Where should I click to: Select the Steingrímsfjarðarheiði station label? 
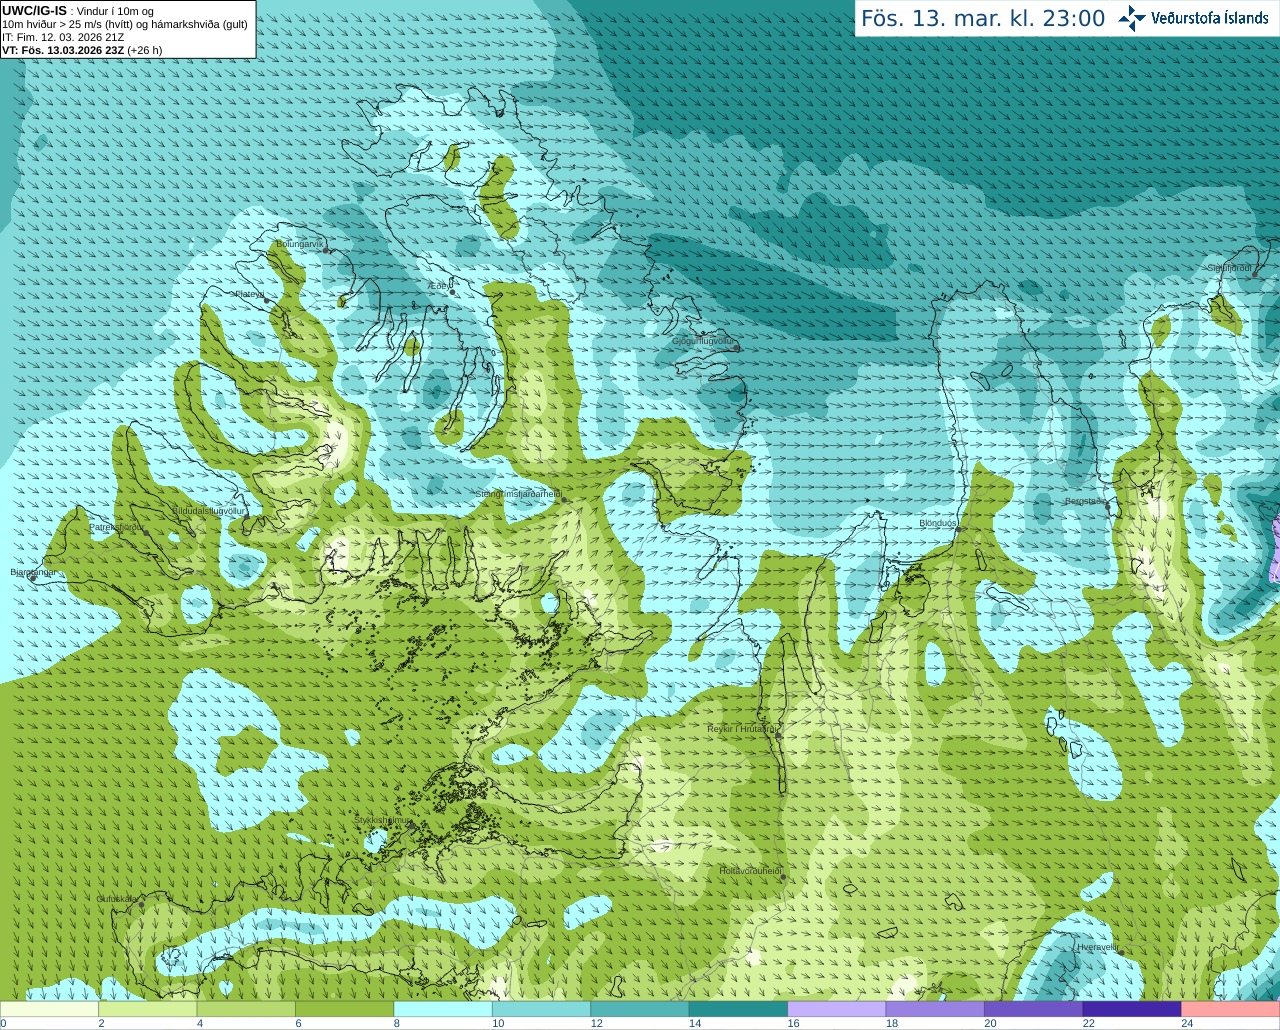pos(517,494)
